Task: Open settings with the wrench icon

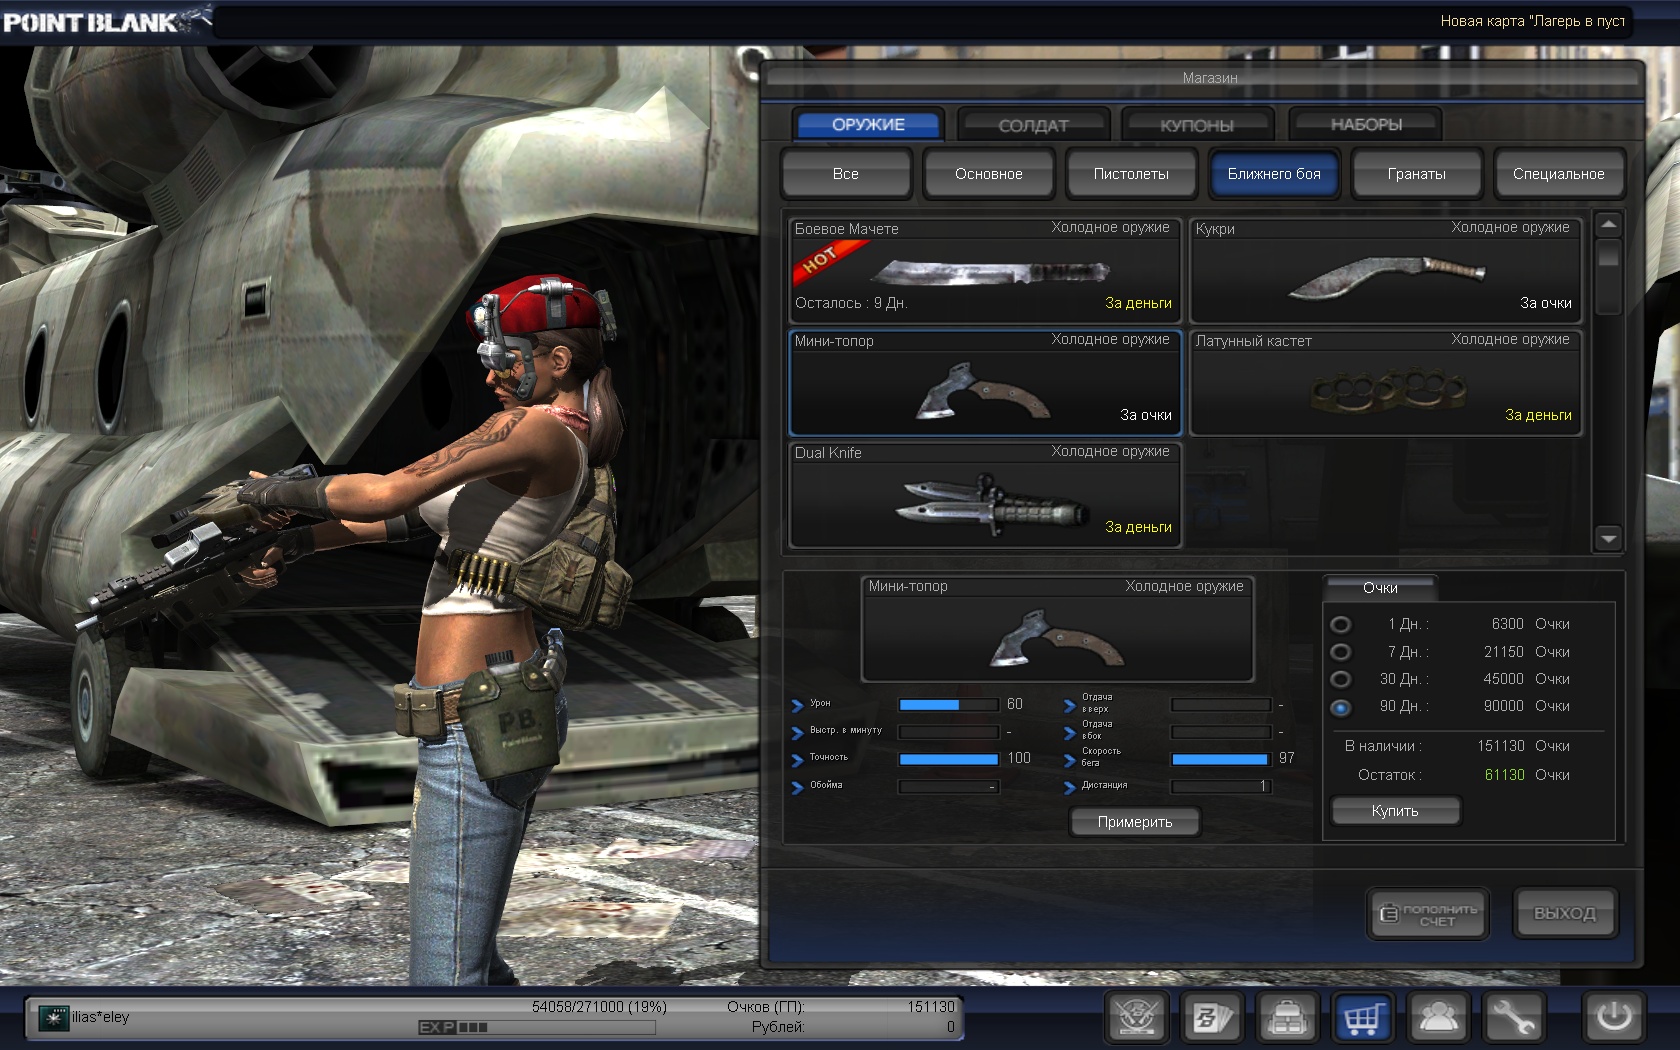Action: click(x=1513, y=1018)
